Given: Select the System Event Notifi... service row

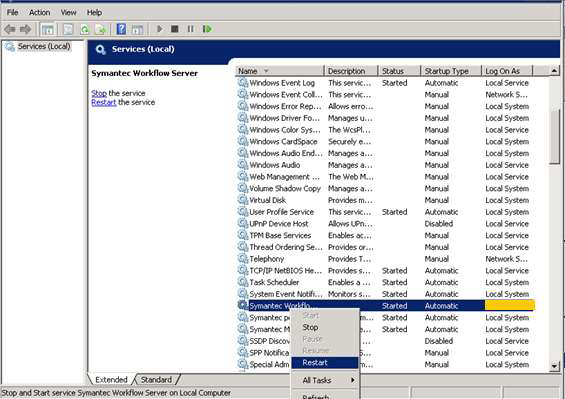Looking at the screenshot, I should tap(386, 294).
